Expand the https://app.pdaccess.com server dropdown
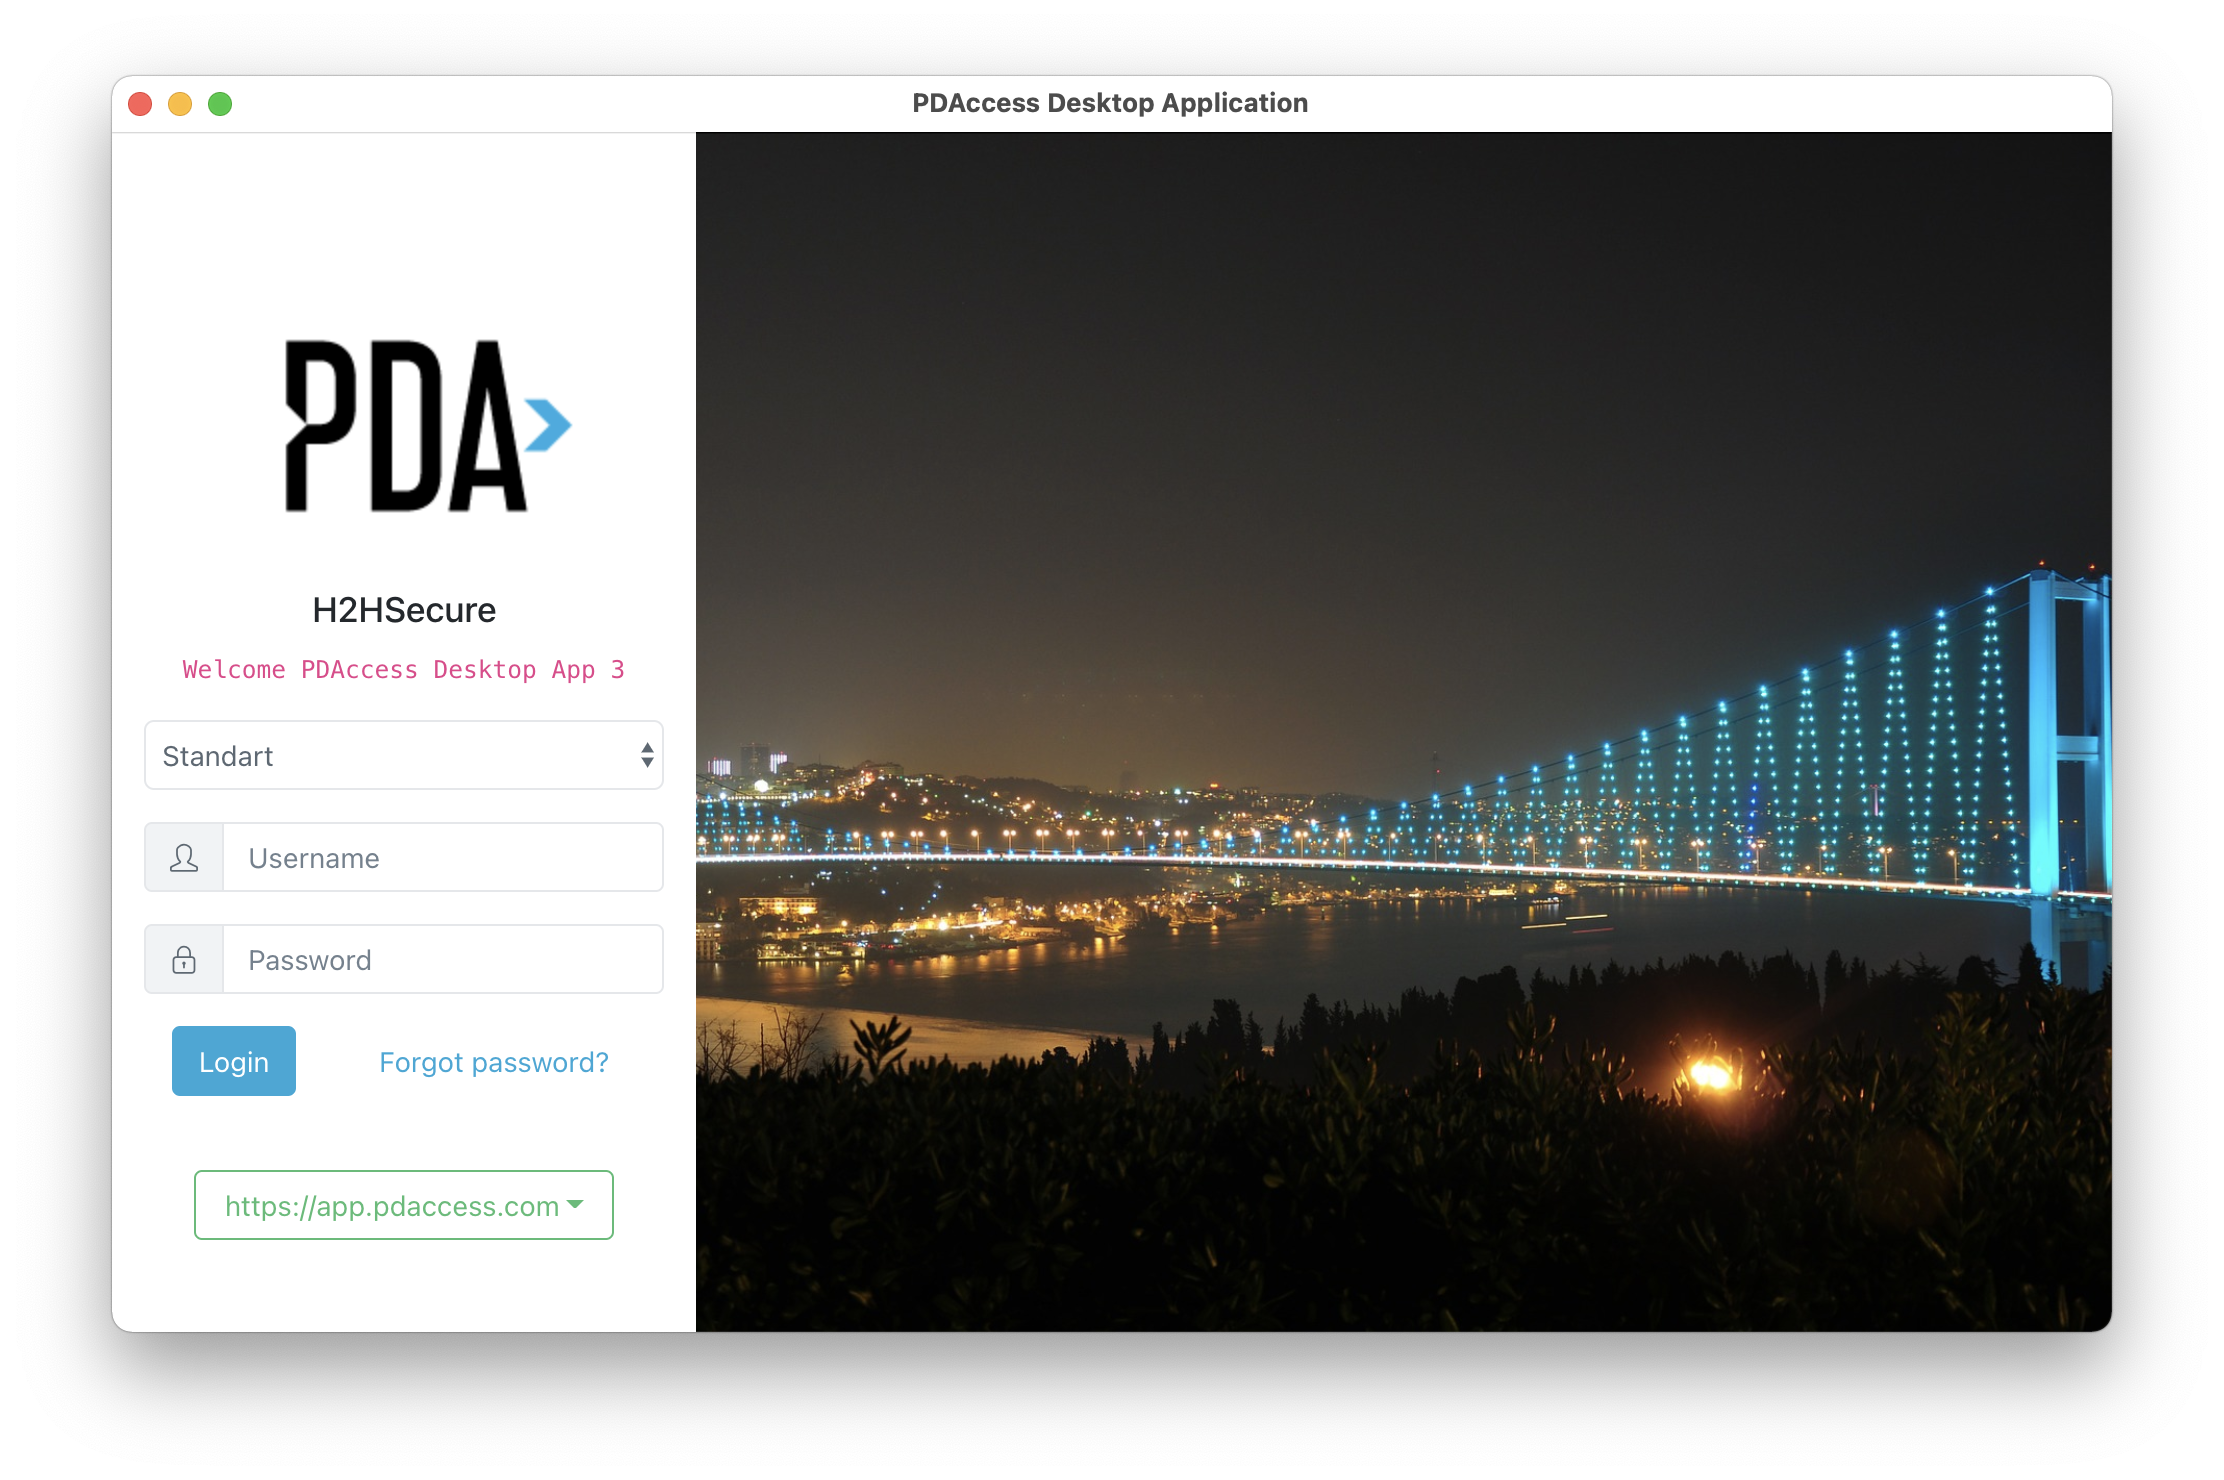The width and height of the screenshot is (2224, 1480). (392, 1206)
